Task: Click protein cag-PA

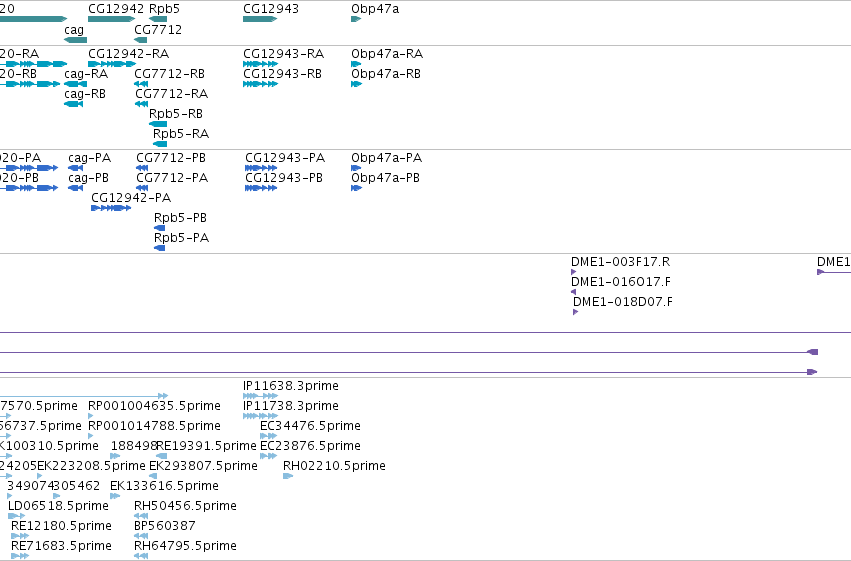Action: coord(90,158)
